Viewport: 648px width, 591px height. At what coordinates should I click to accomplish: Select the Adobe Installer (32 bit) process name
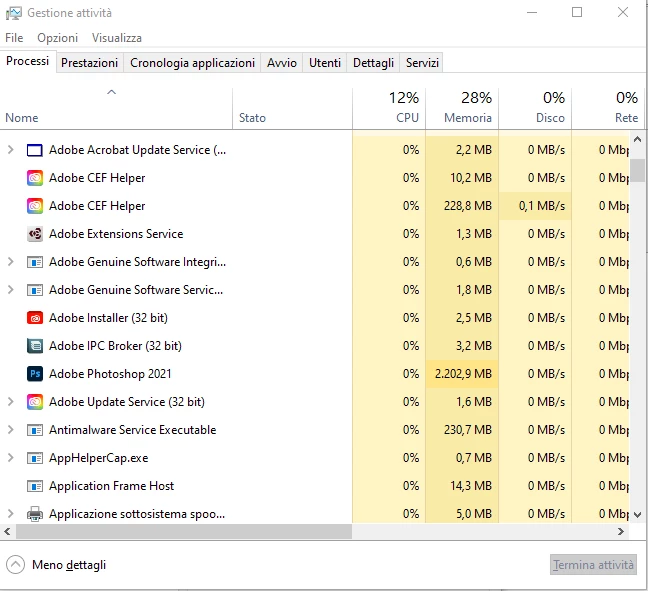click(x=108, y=318)
